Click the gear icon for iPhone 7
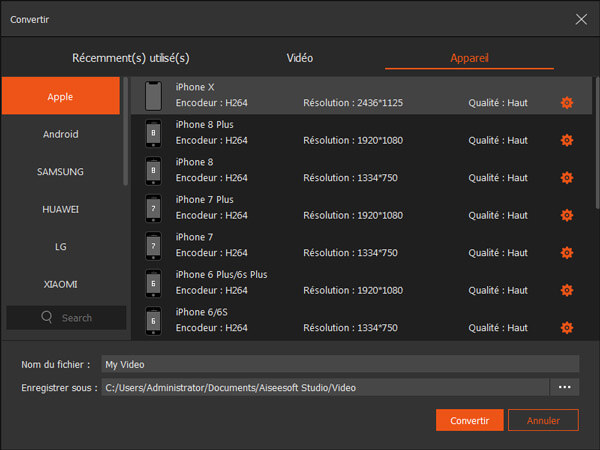This screenshot has height=450, width=600. [x=567, y=253]
